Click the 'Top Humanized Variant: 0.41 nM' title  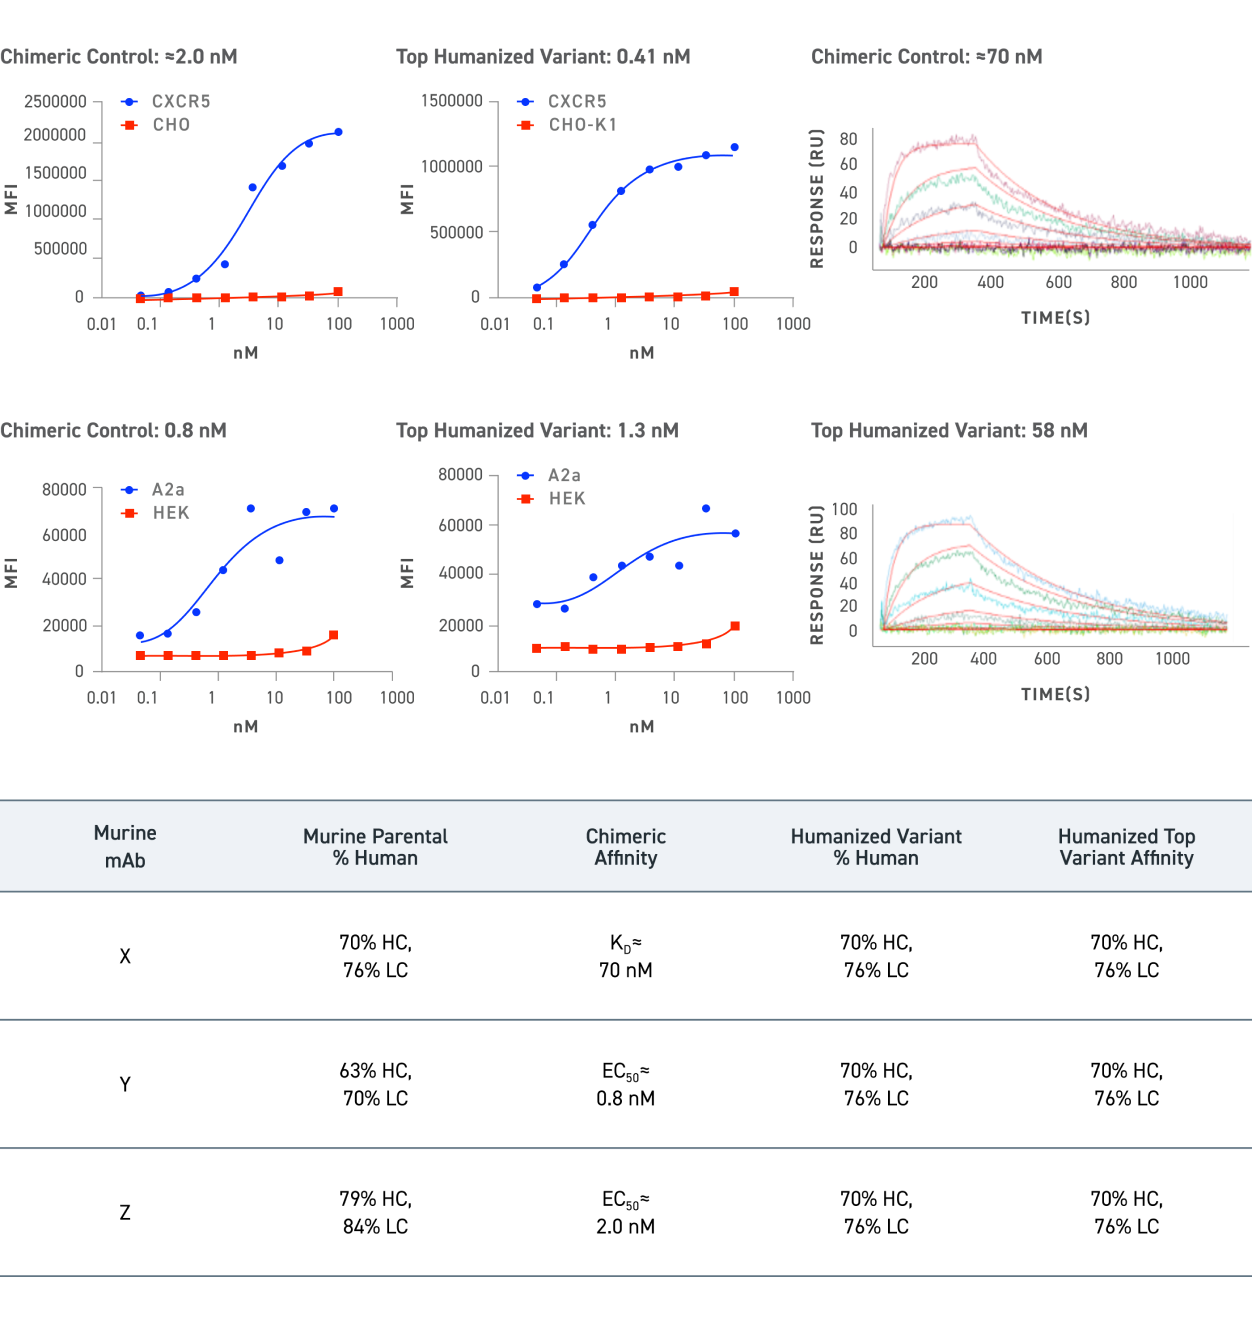point(543,57)
